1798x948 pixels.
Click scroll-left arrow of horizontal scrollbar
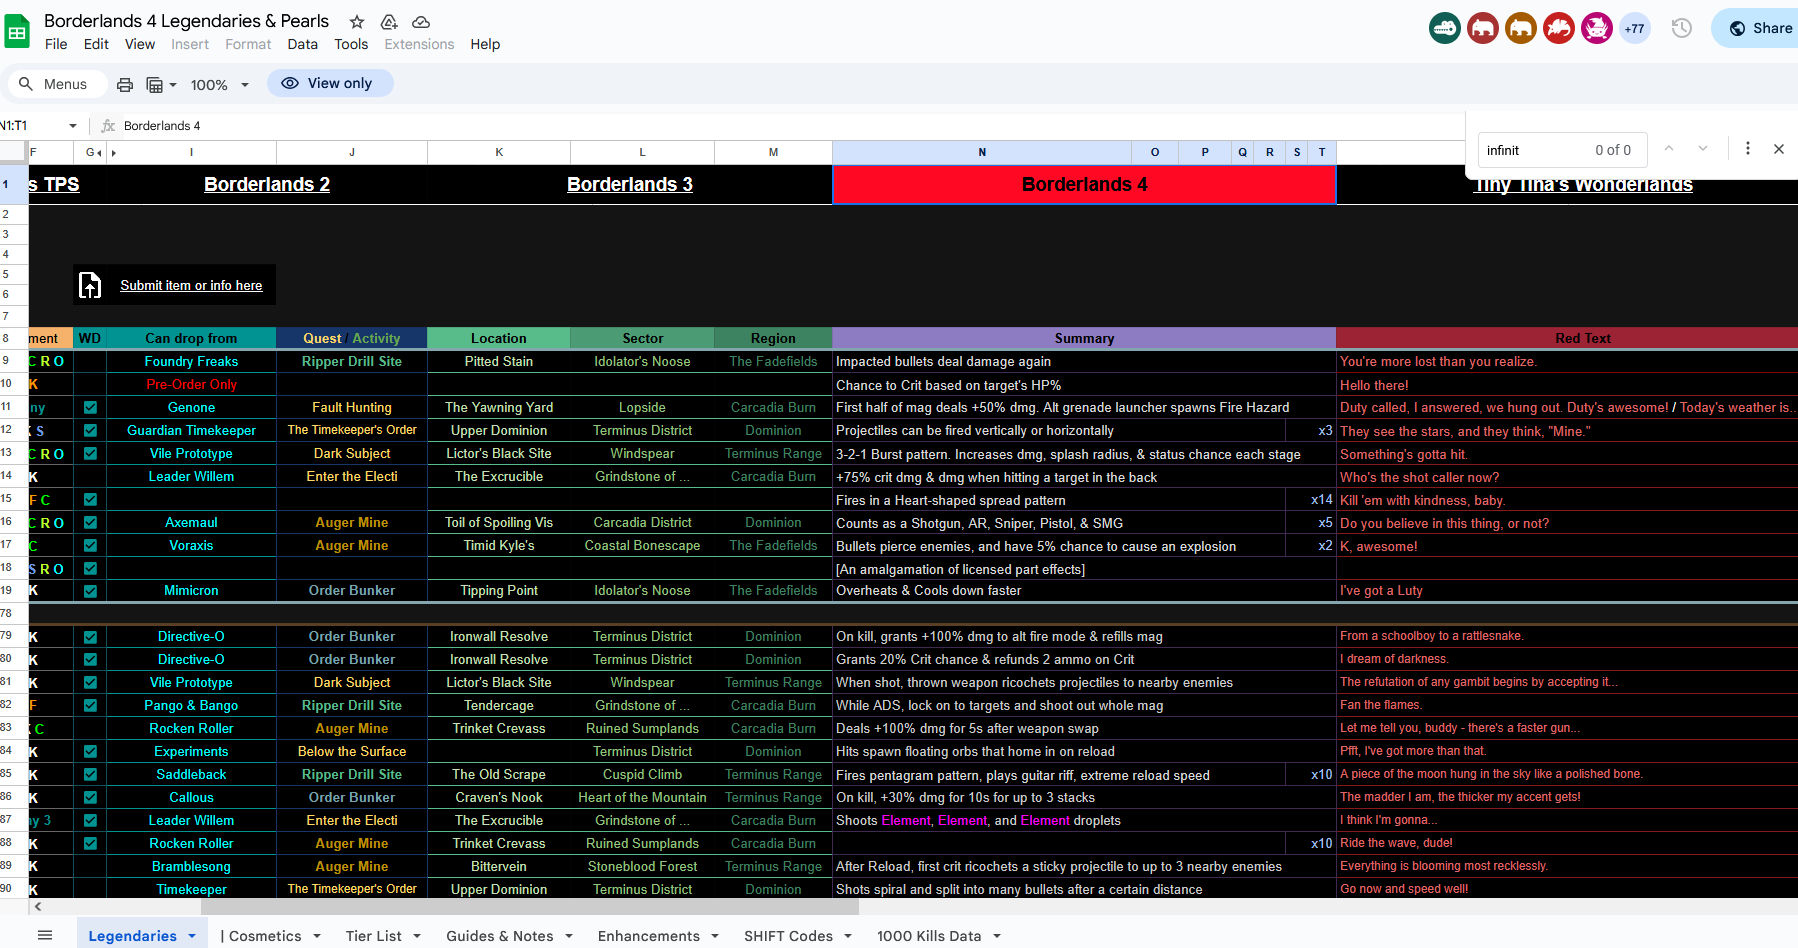(x=38, y=907)
